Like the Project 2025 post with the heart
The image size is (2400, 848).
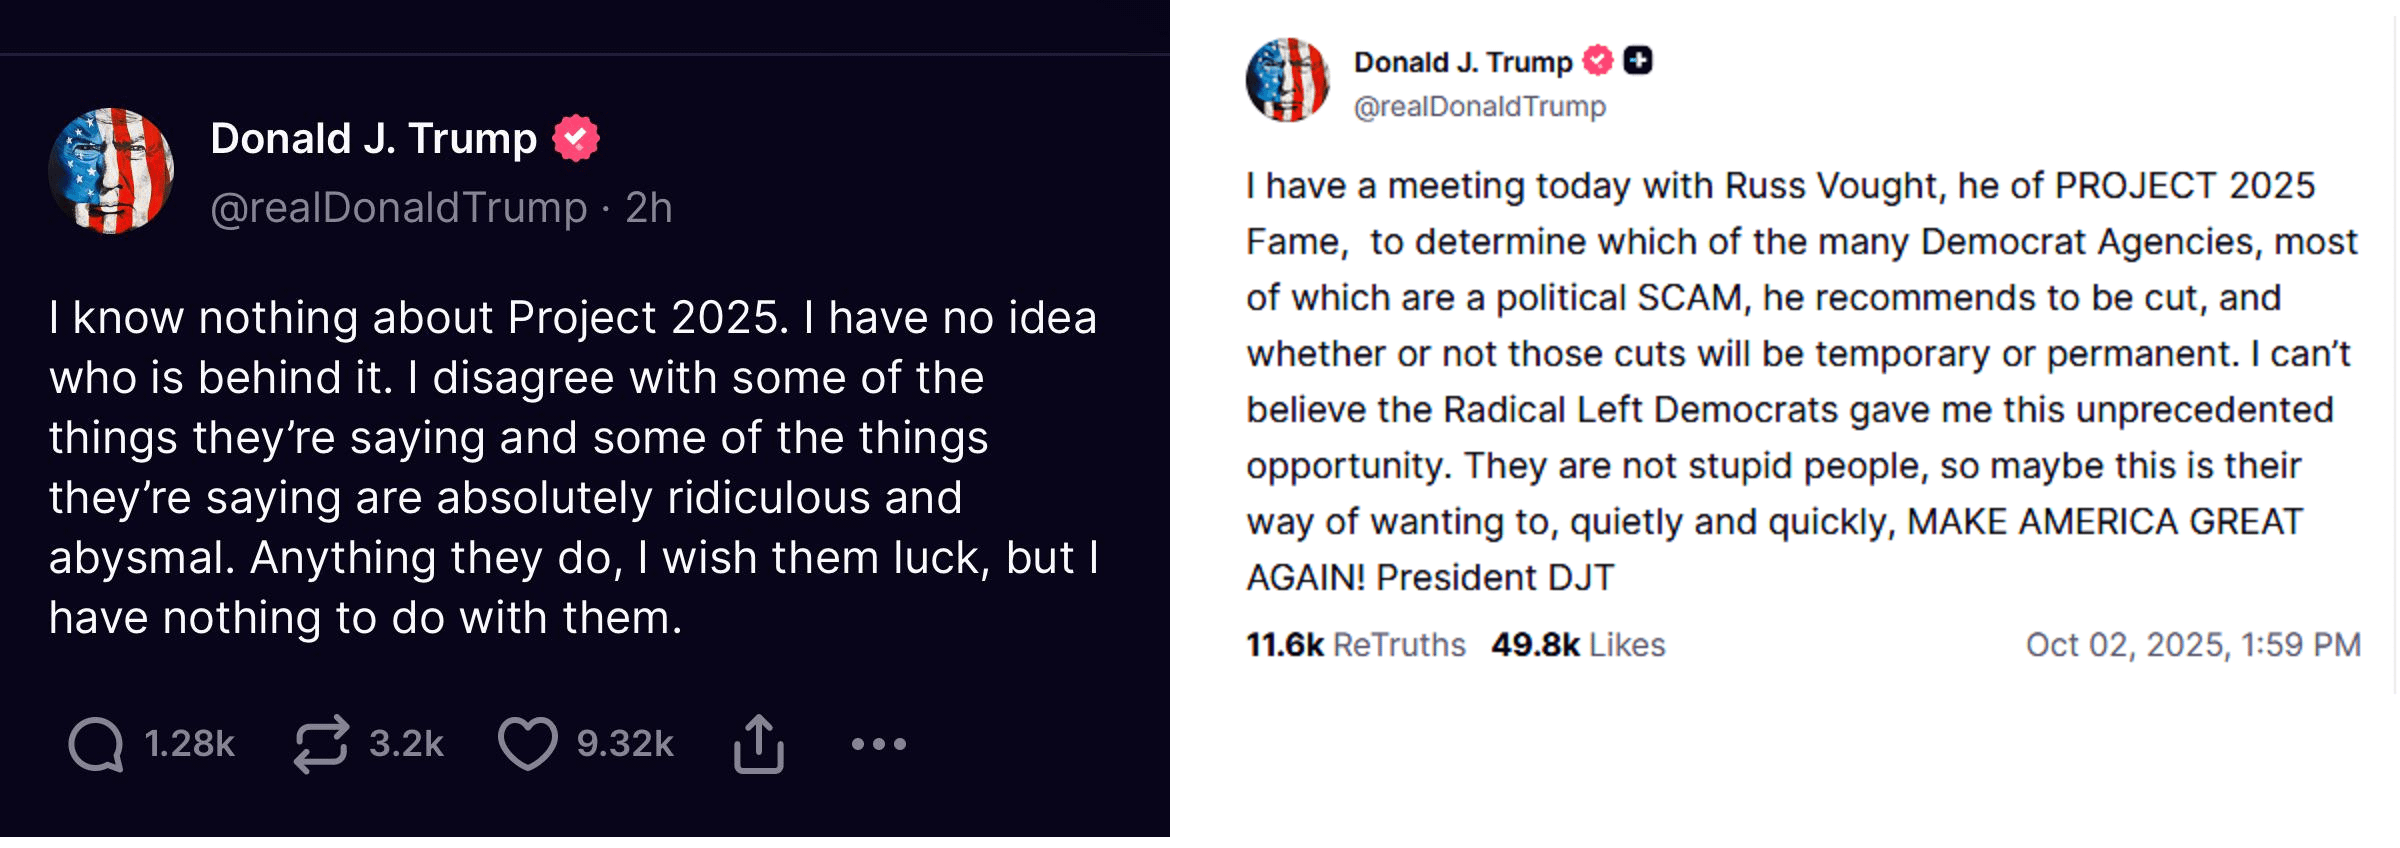[x=527, y=744]
